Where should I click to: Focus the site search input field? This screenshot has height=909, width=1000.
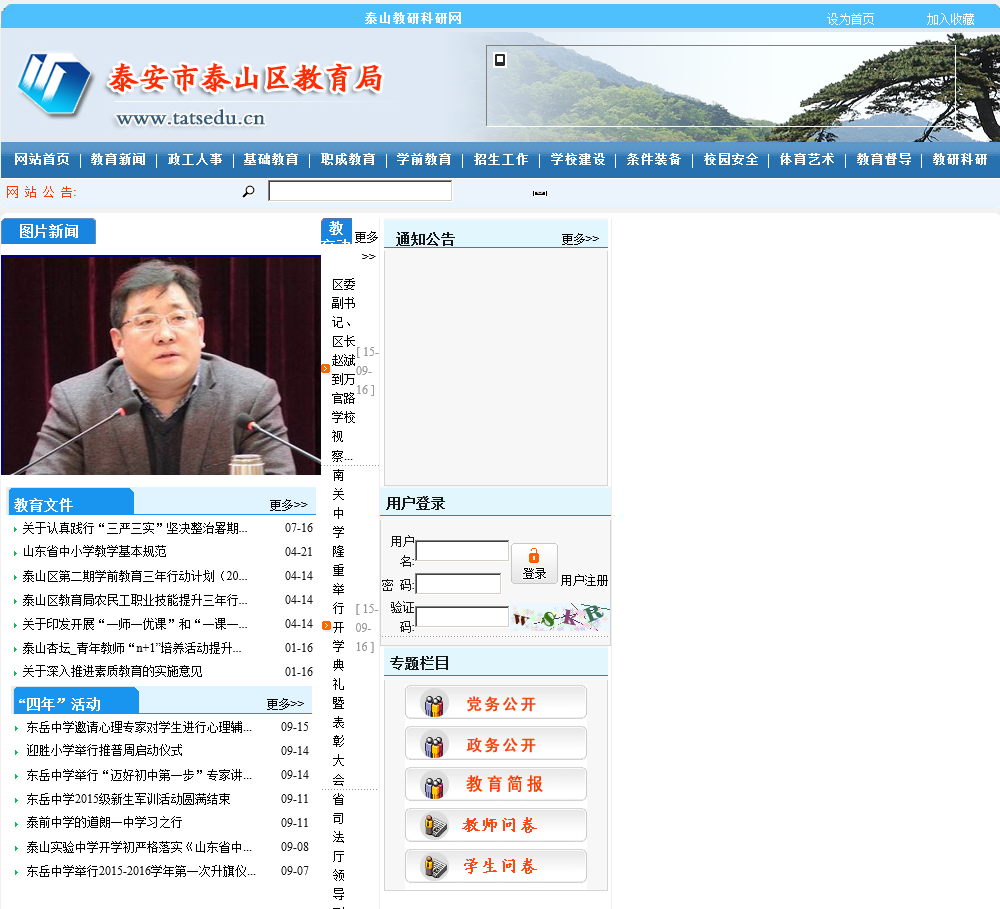[x=360, y=191]
